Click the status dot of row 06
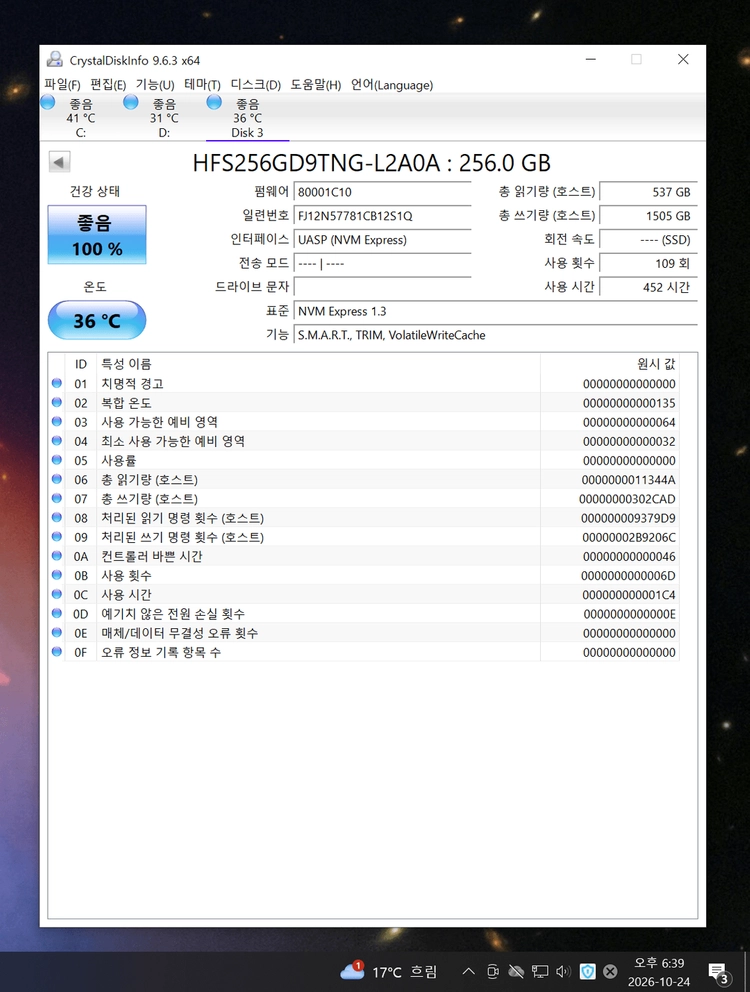The image size is (750, 992). [57, 479]
